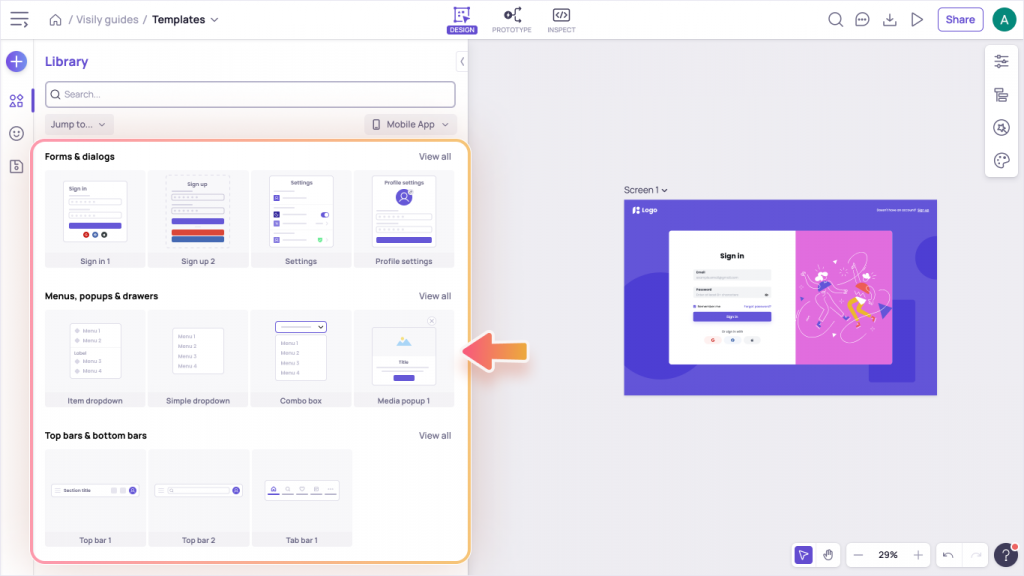The image size is (1024, 576).
Task: Click the hamburger menu top left
Action: coord(19,19)
